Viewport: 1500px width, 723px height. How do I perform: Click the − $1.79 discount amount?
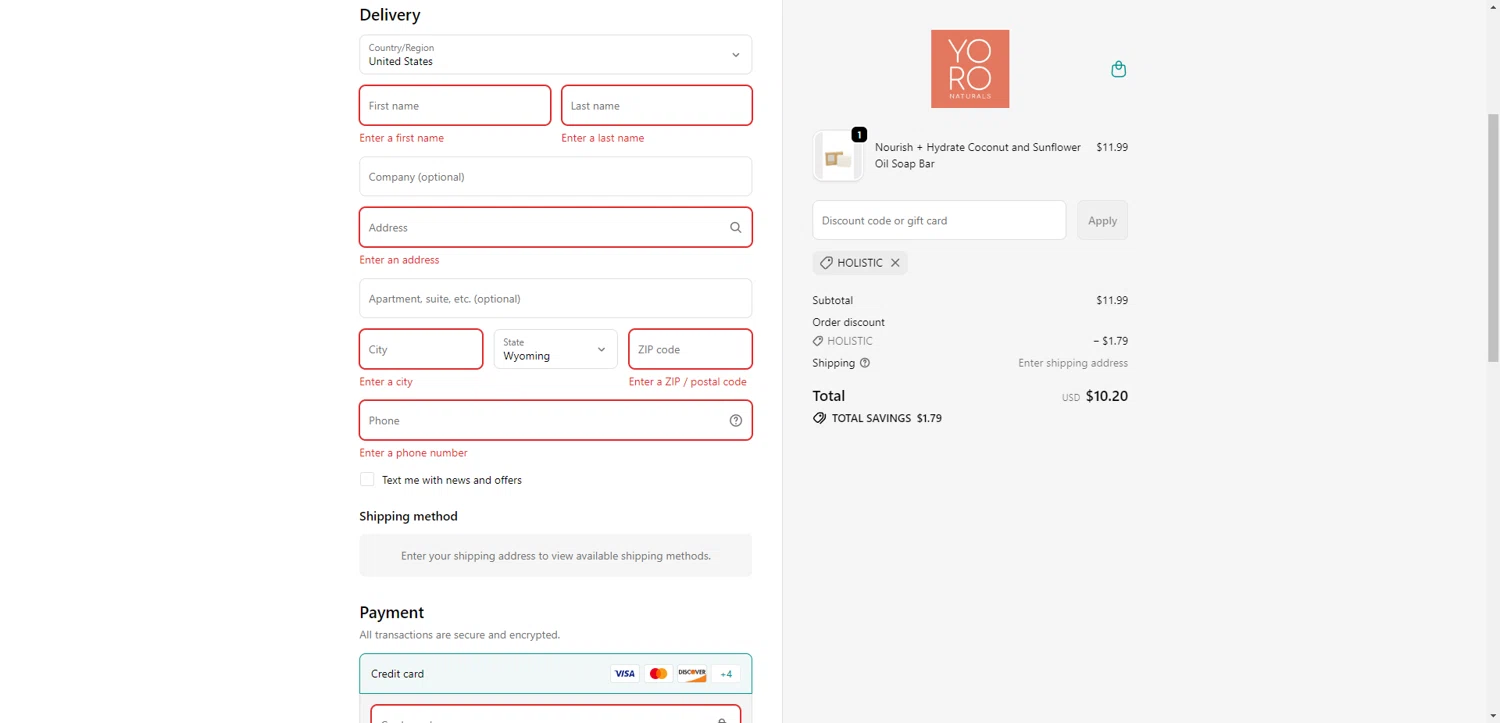tap(1110, 341)
